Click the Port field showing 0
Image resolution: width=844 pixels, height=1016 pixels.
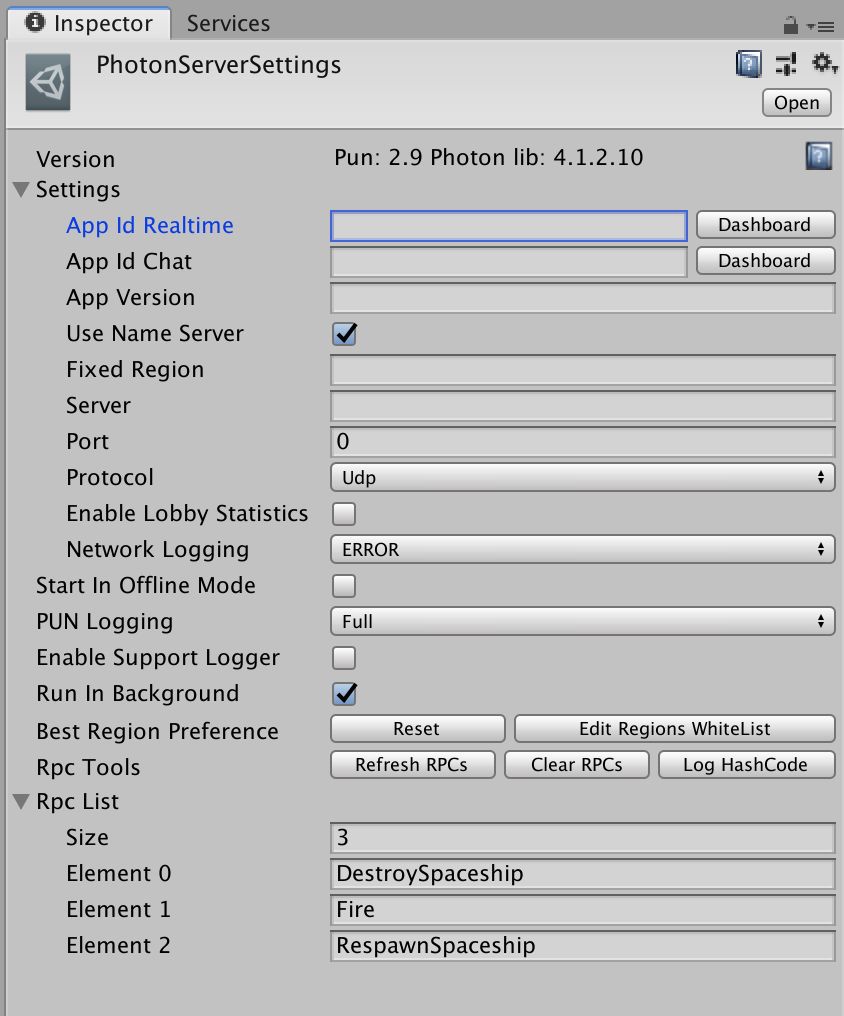(582, 443)
